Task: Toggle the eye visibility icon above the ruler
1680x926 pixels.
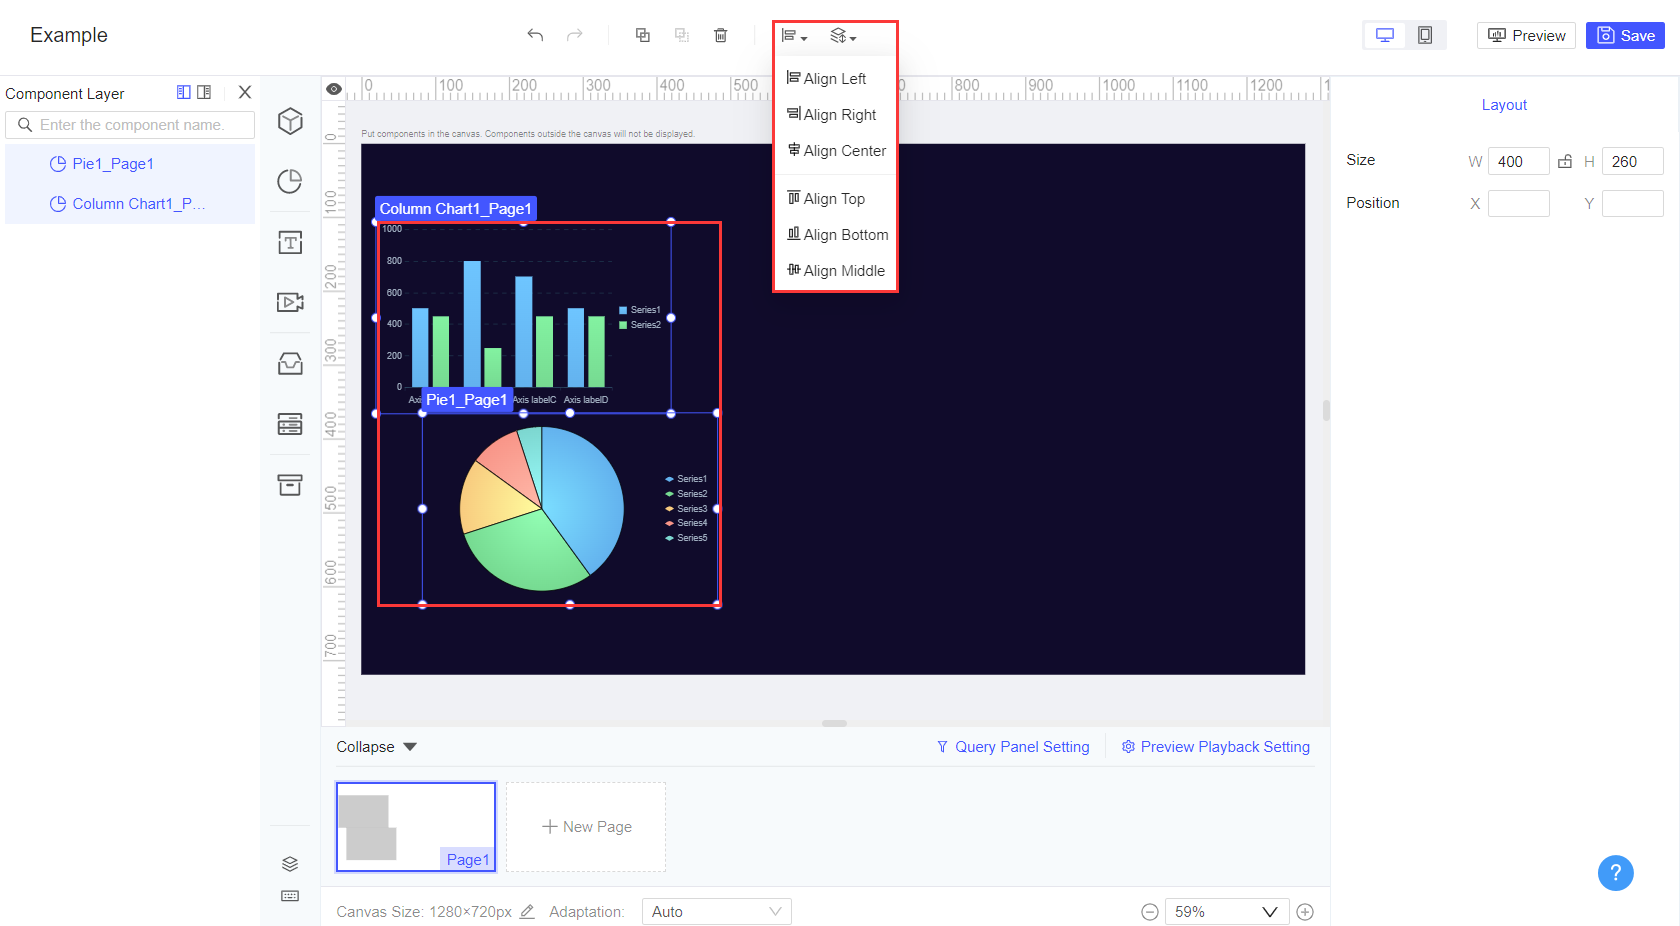Action: pos(334,88)
